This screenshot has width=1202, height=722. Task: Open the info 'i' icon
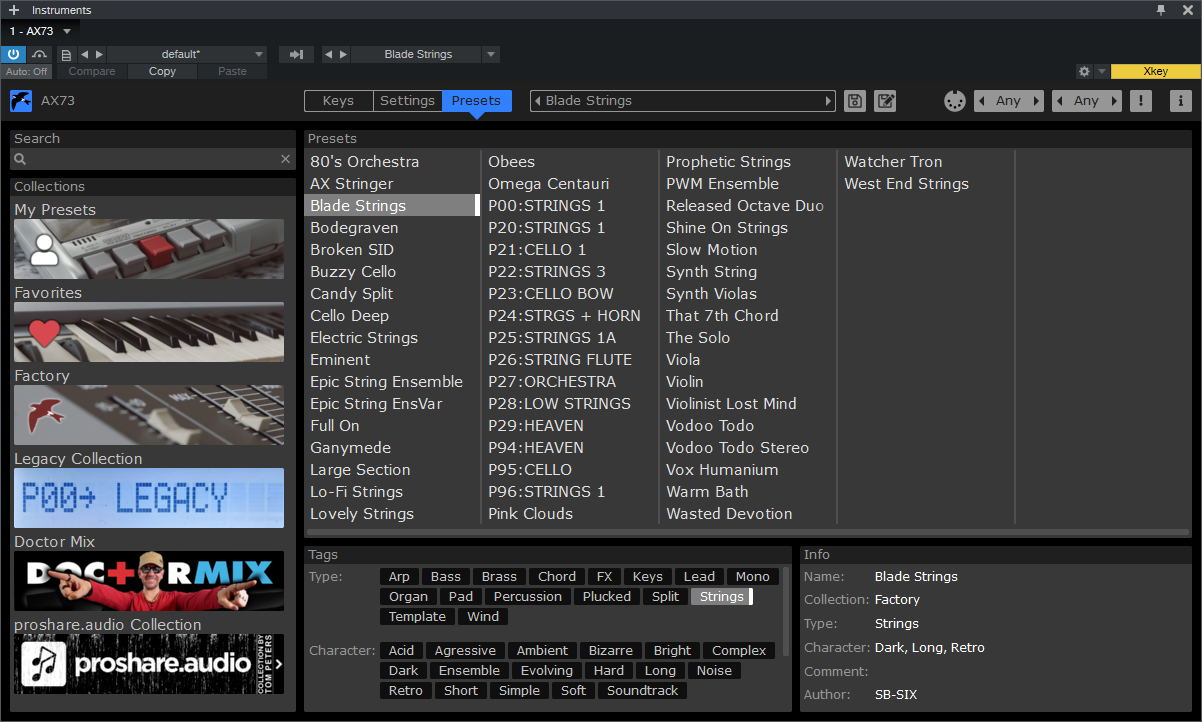coord(1180,101)
